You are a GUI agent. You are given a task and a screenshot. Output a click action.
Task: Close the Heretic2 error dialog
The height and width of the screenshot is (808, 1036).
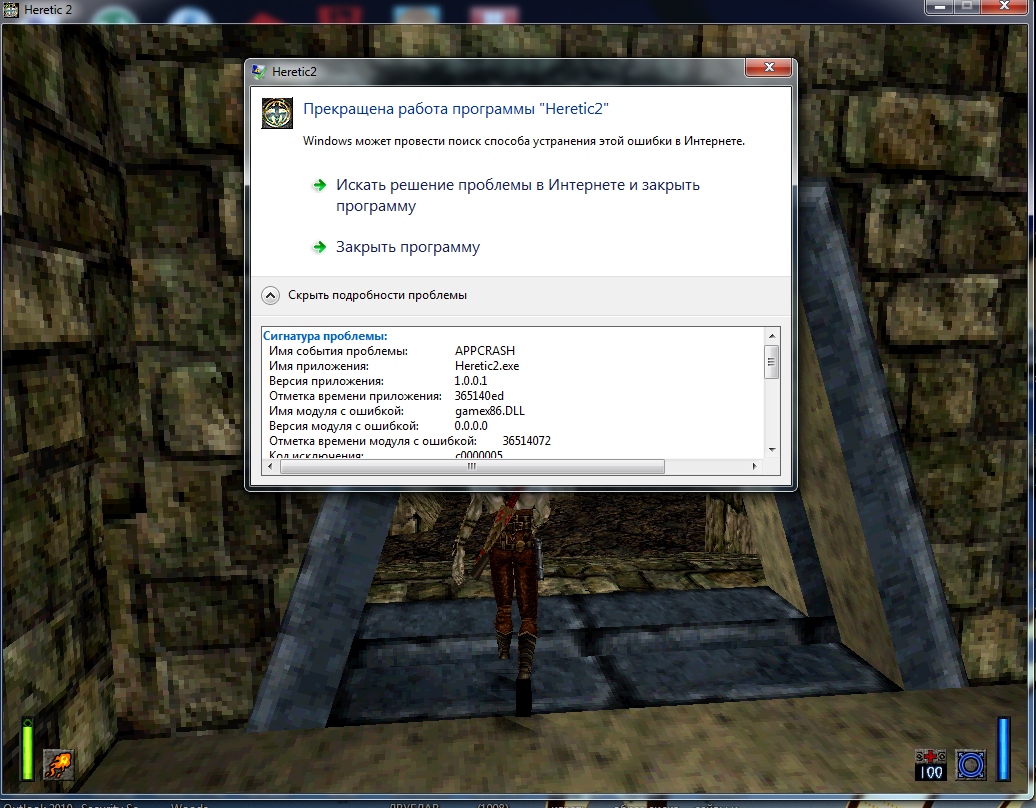tap(768, 67)
